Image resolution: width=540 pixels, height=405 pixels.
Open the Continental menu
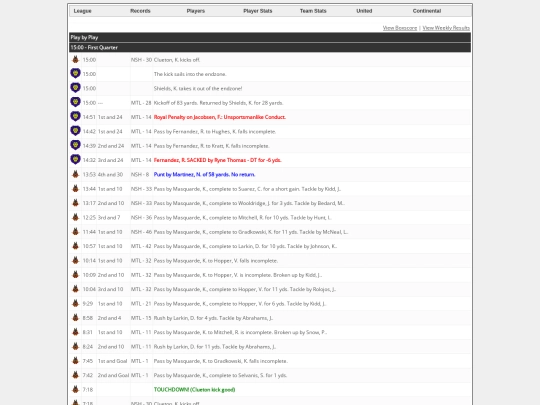[x=427, y=11]
